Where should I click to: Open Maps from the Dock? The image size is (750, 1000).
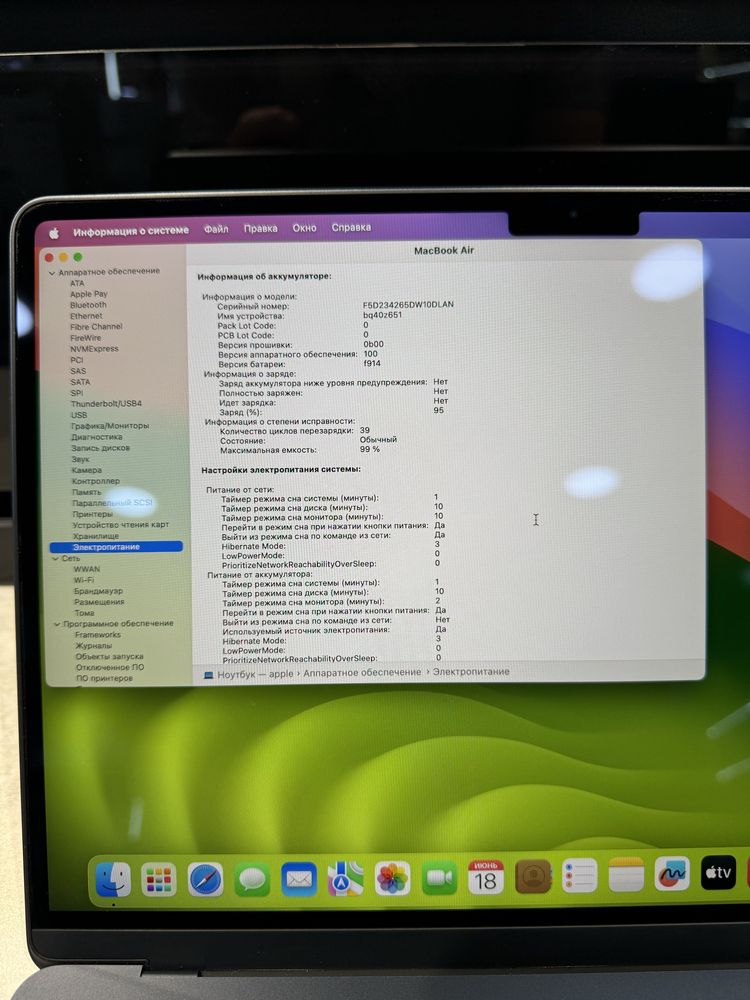pyautogui.click(x=346, y=878)
